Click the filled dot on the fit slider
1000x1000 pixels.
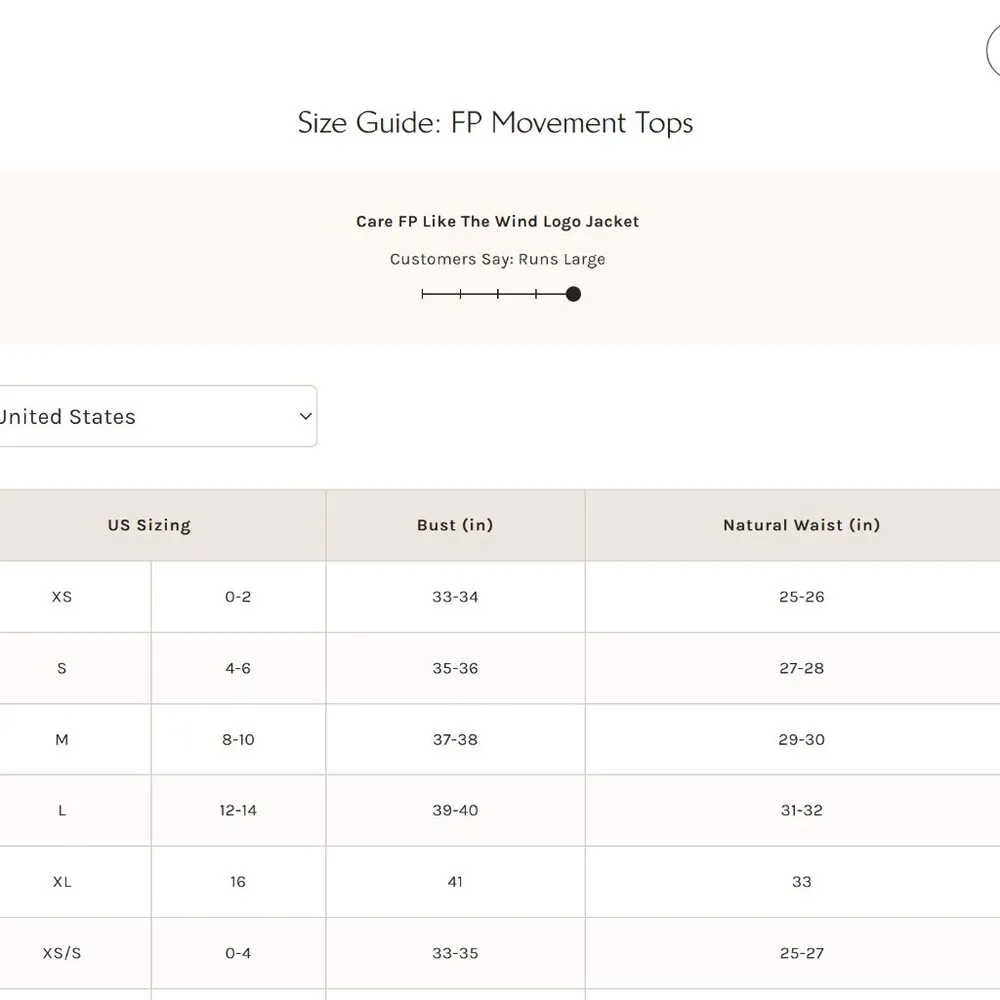click(x=573, y=294)
